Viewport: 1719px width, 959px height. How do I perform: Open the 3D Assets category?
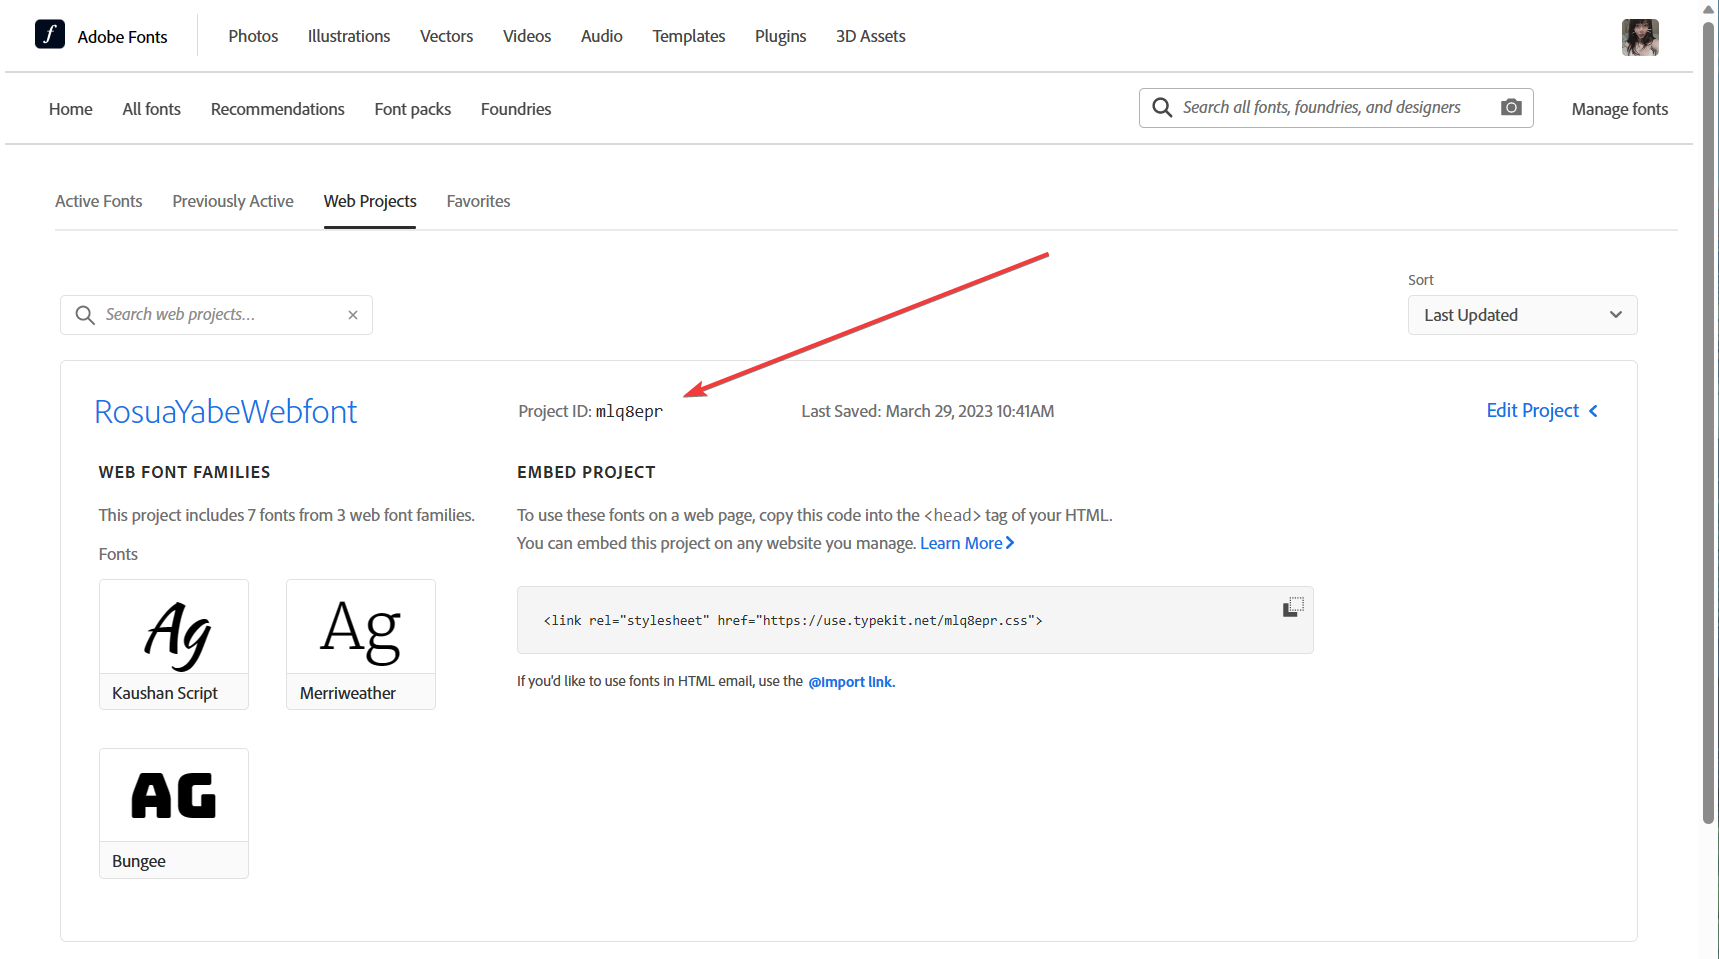click(871, 36)
